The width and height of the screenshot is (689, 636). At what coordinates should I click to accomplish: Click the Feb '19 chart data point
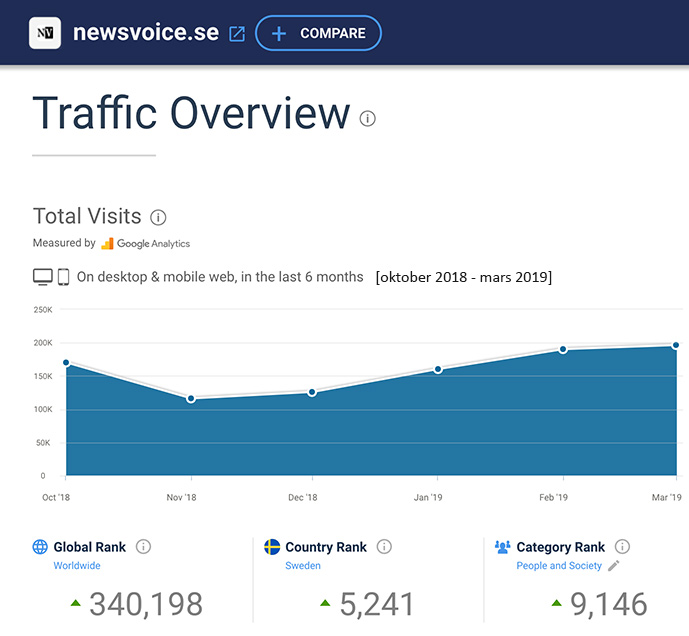pos(563,349)
